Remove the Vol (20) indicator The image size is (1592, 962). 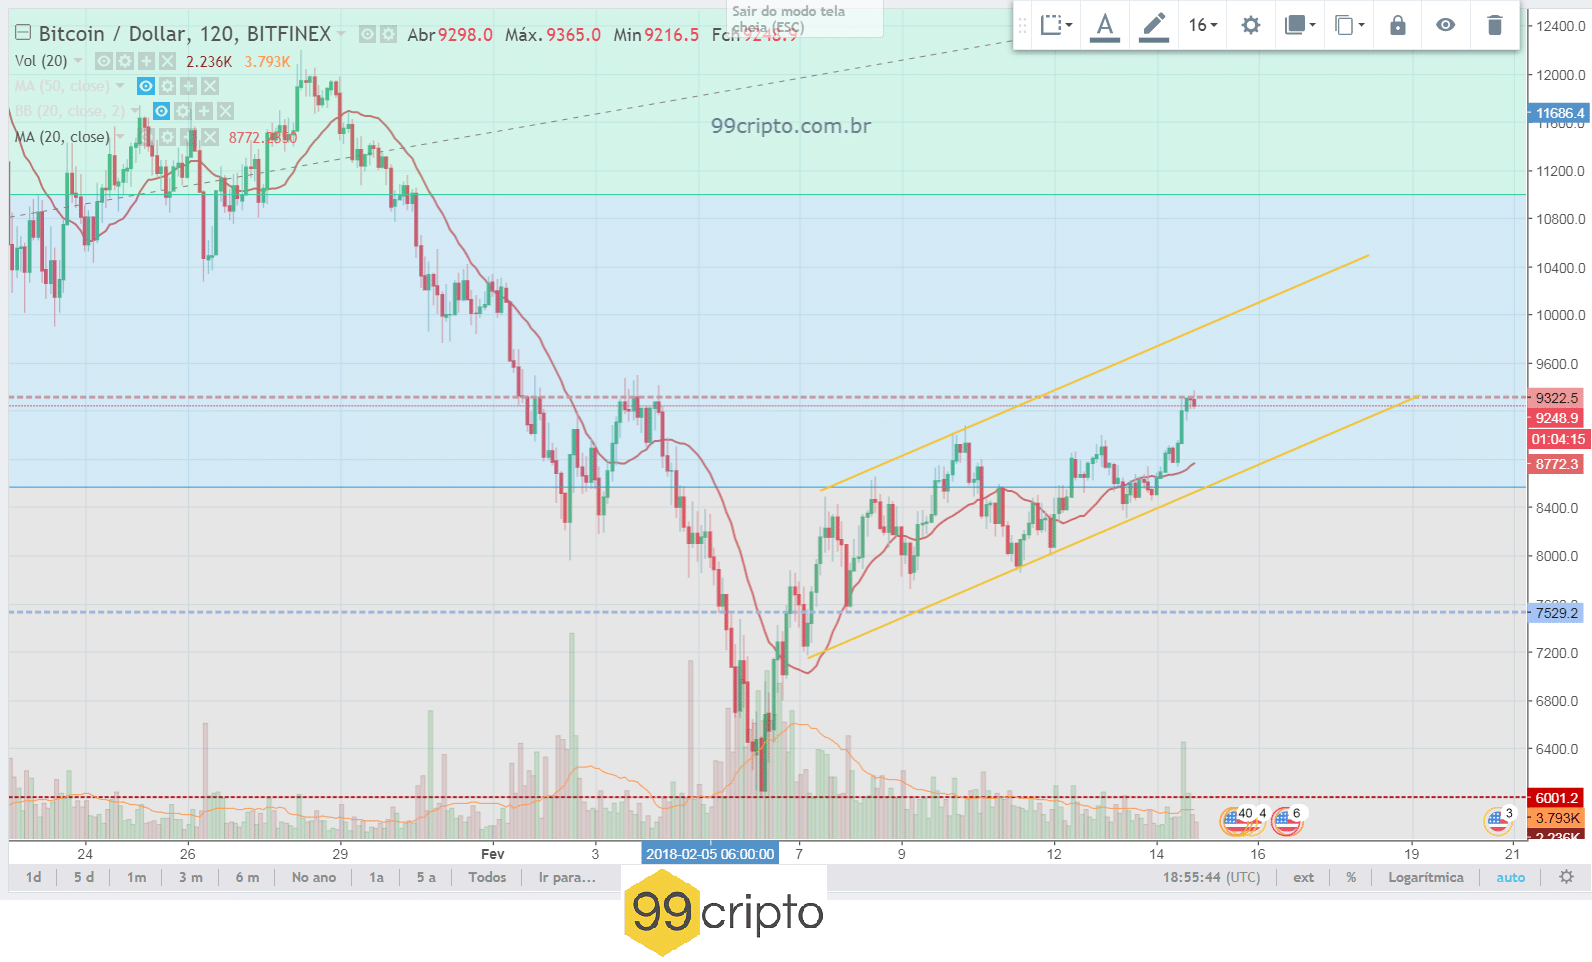click(167, 61)
